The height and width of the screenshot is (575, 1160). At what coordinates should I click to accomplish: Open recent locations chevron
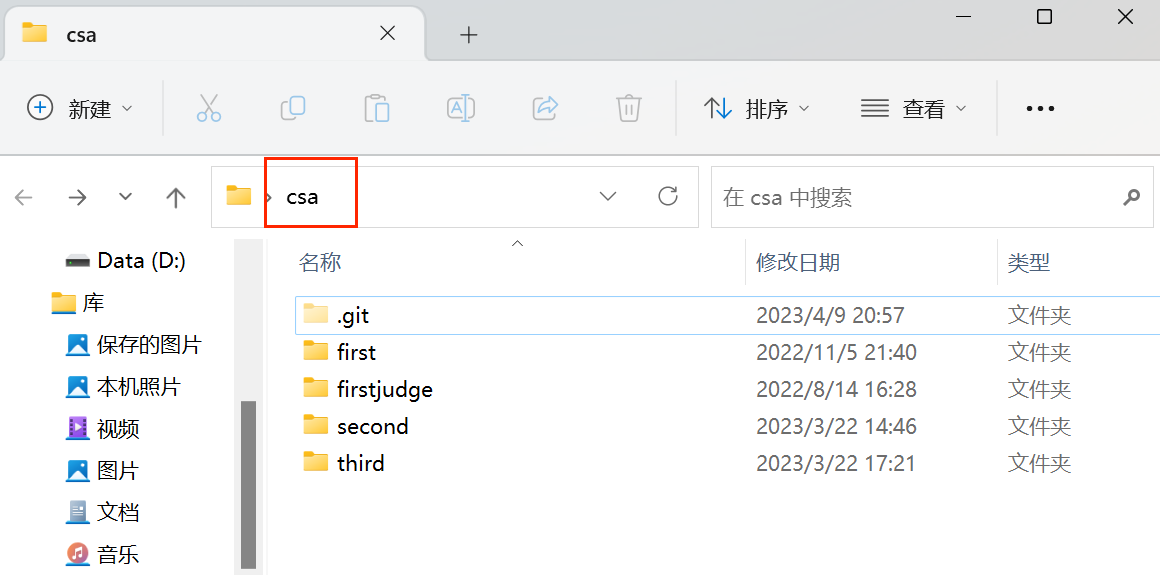(x=125, y=197)
